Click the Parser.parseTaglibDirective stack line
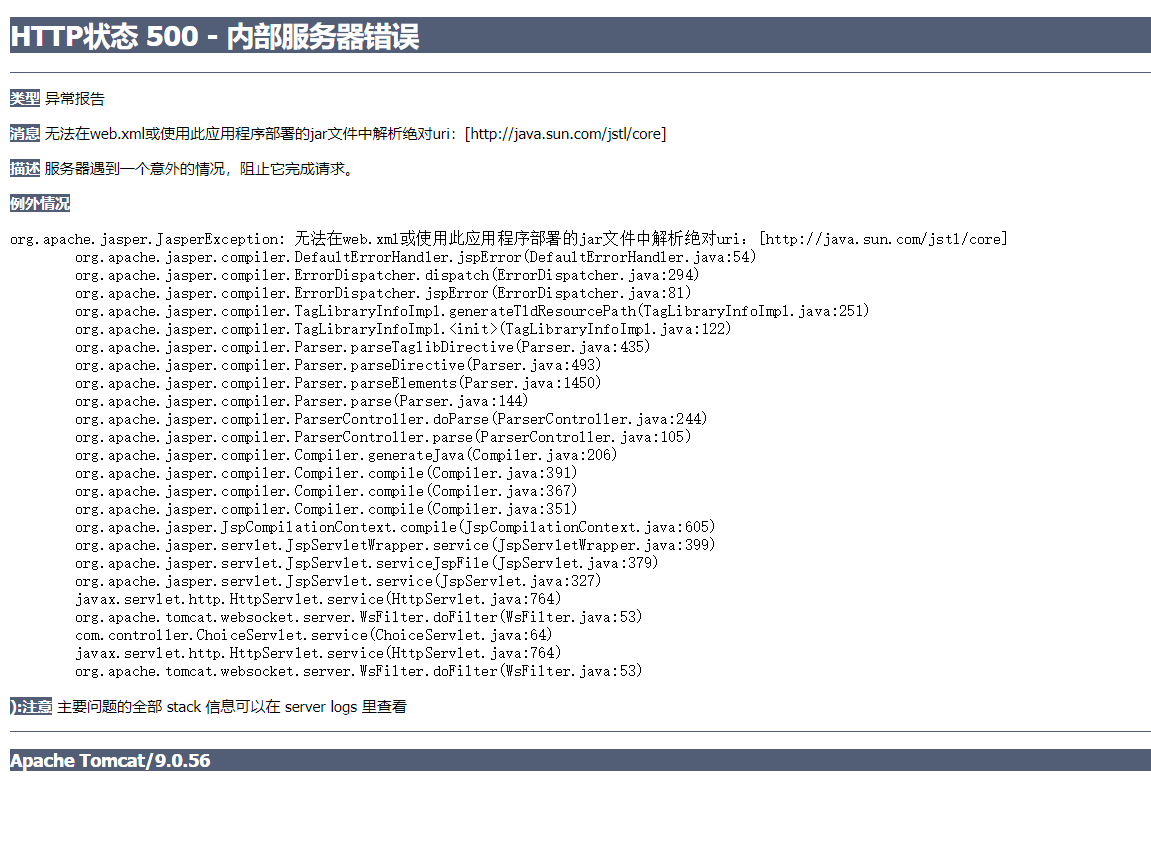 (363, 347)
